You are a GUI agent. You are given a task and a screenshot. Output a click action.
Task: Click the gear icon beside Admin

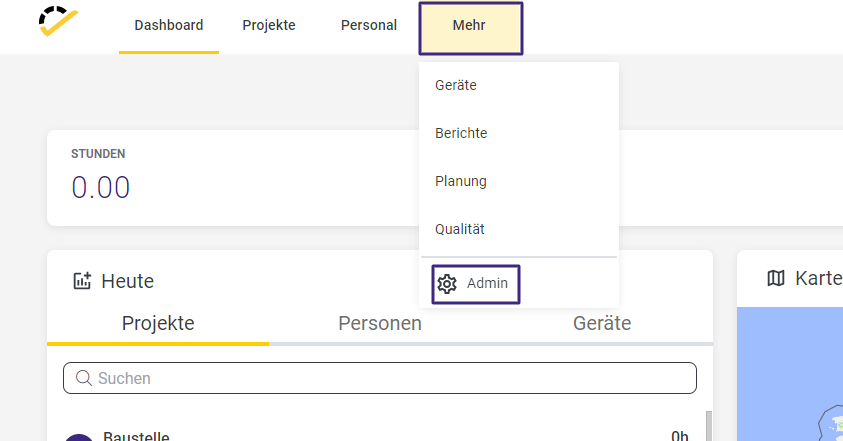pyautogui.click(x=447, y=284)
